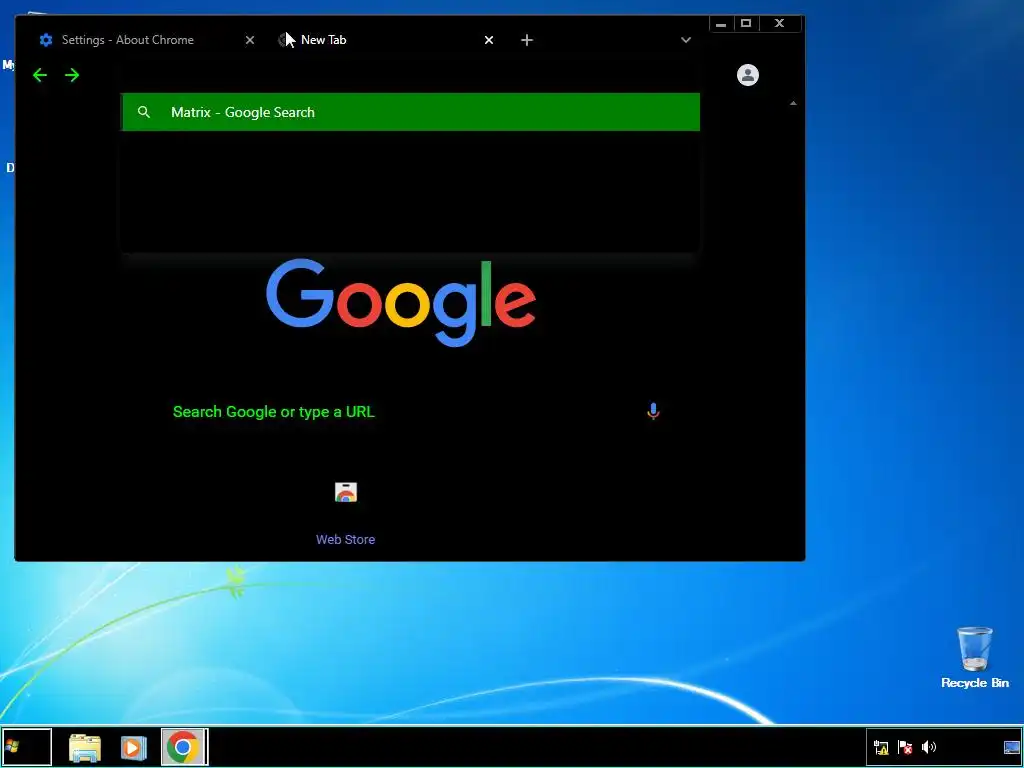Screen dimensions: 1024x768
Task: Open the Action Center flag tray icon
Action: [905, 747]
